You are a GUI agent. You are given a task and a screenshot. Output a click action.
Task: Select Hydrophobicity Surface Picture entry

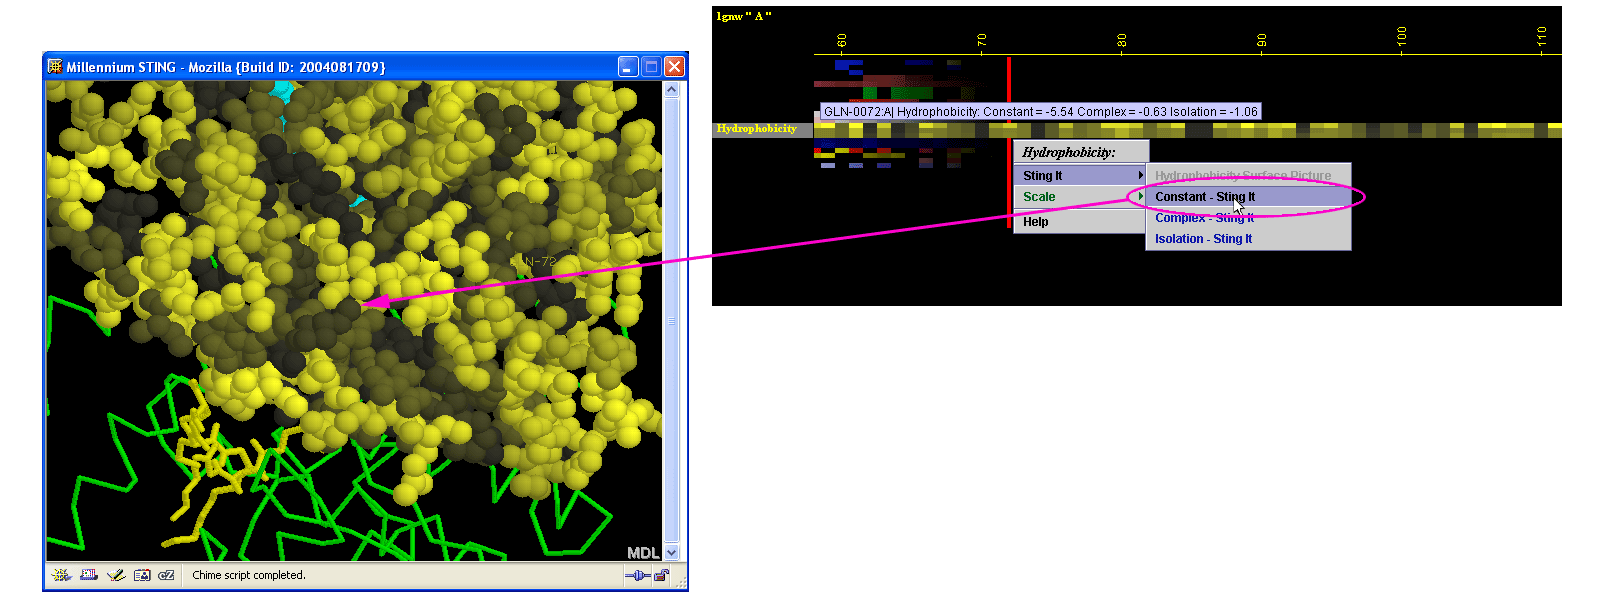1248,176
